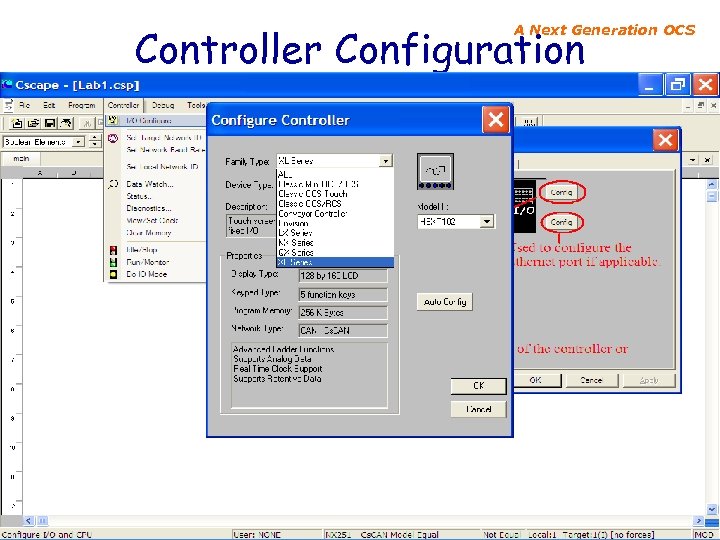Screen dimensions: 720x540
Task: Select Classic OCS Touch in list
Action: 335,194
